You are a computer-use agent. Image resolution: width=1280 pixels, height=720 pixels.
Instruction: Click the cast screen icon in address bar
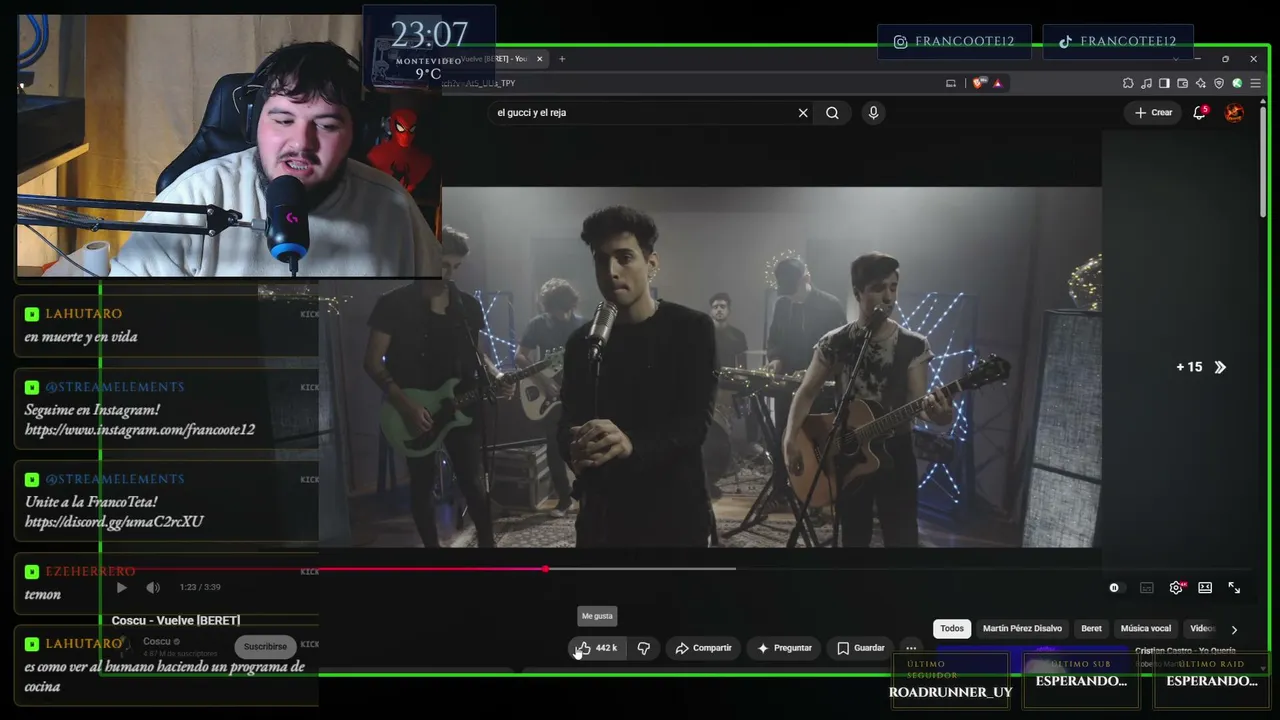pyautogui.click(x=950, y=83)
